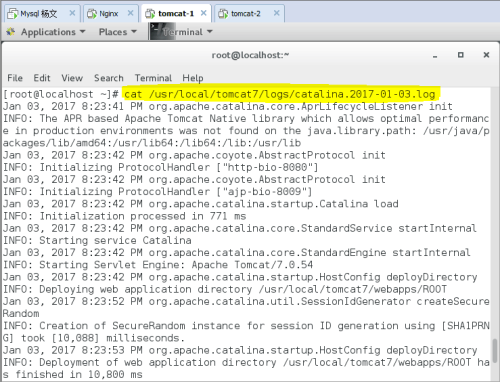Click the StandardEngine startInternal log line
The image size is (500, 382).
coord(237,252)
